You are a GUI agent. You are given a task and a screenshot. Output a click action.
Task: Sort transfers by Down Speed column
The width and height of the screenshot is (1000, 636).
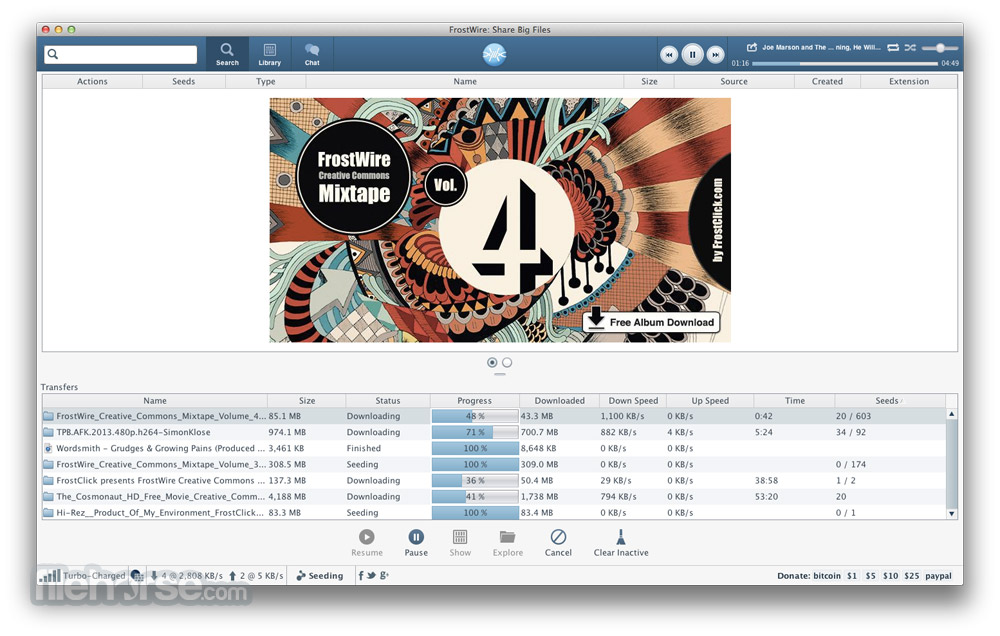pyautogui.click(x=633, y=401)
